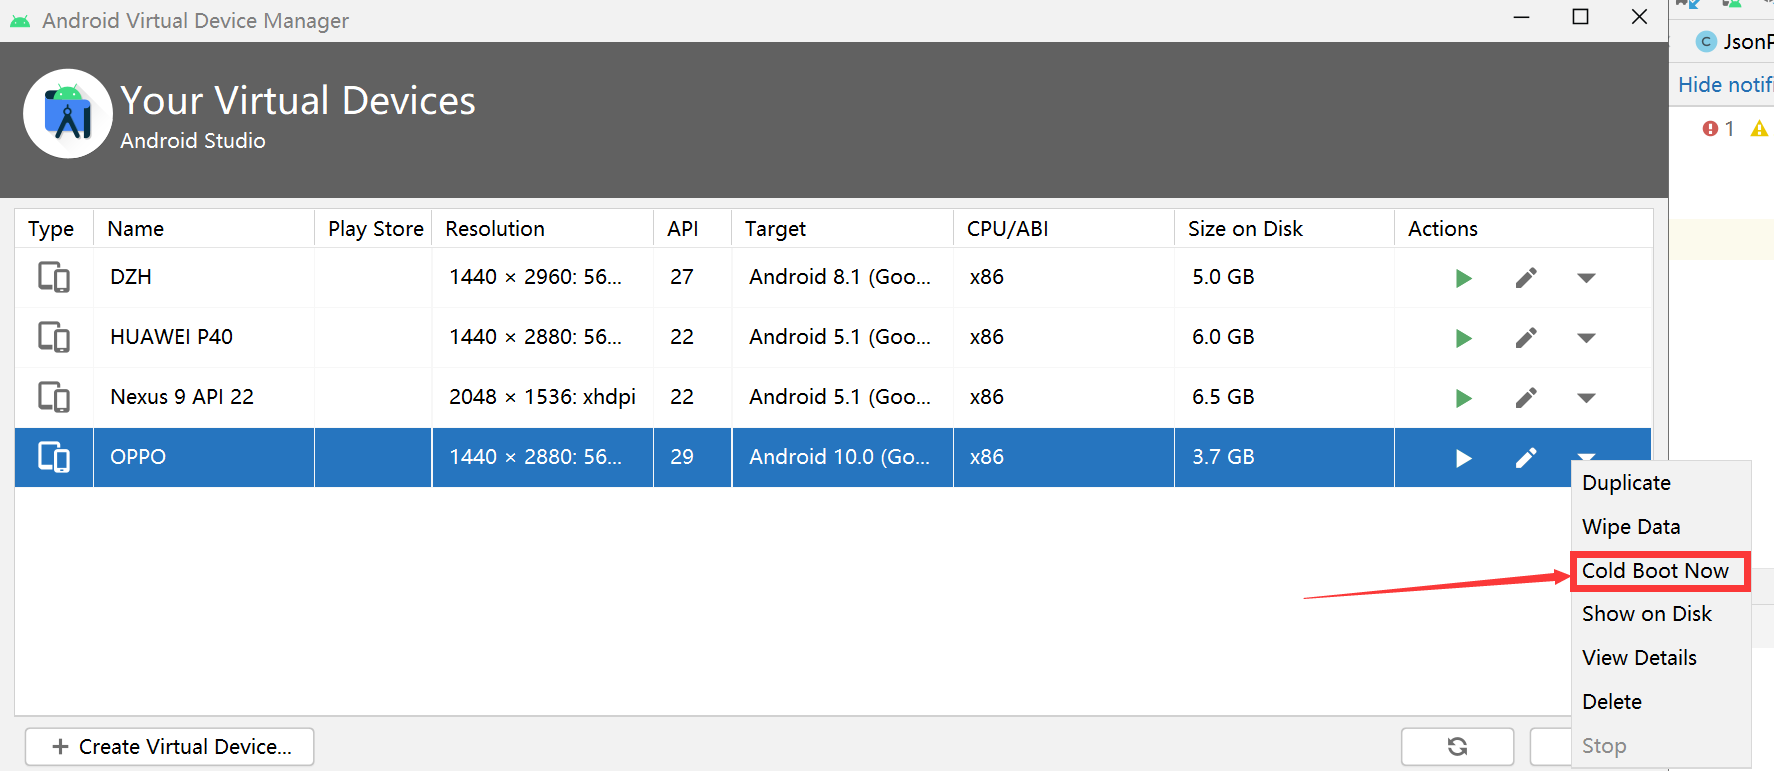1774x771 pixels.
Task: Click the 6.5 GB size cell
Action: (x=1285, y=397)
